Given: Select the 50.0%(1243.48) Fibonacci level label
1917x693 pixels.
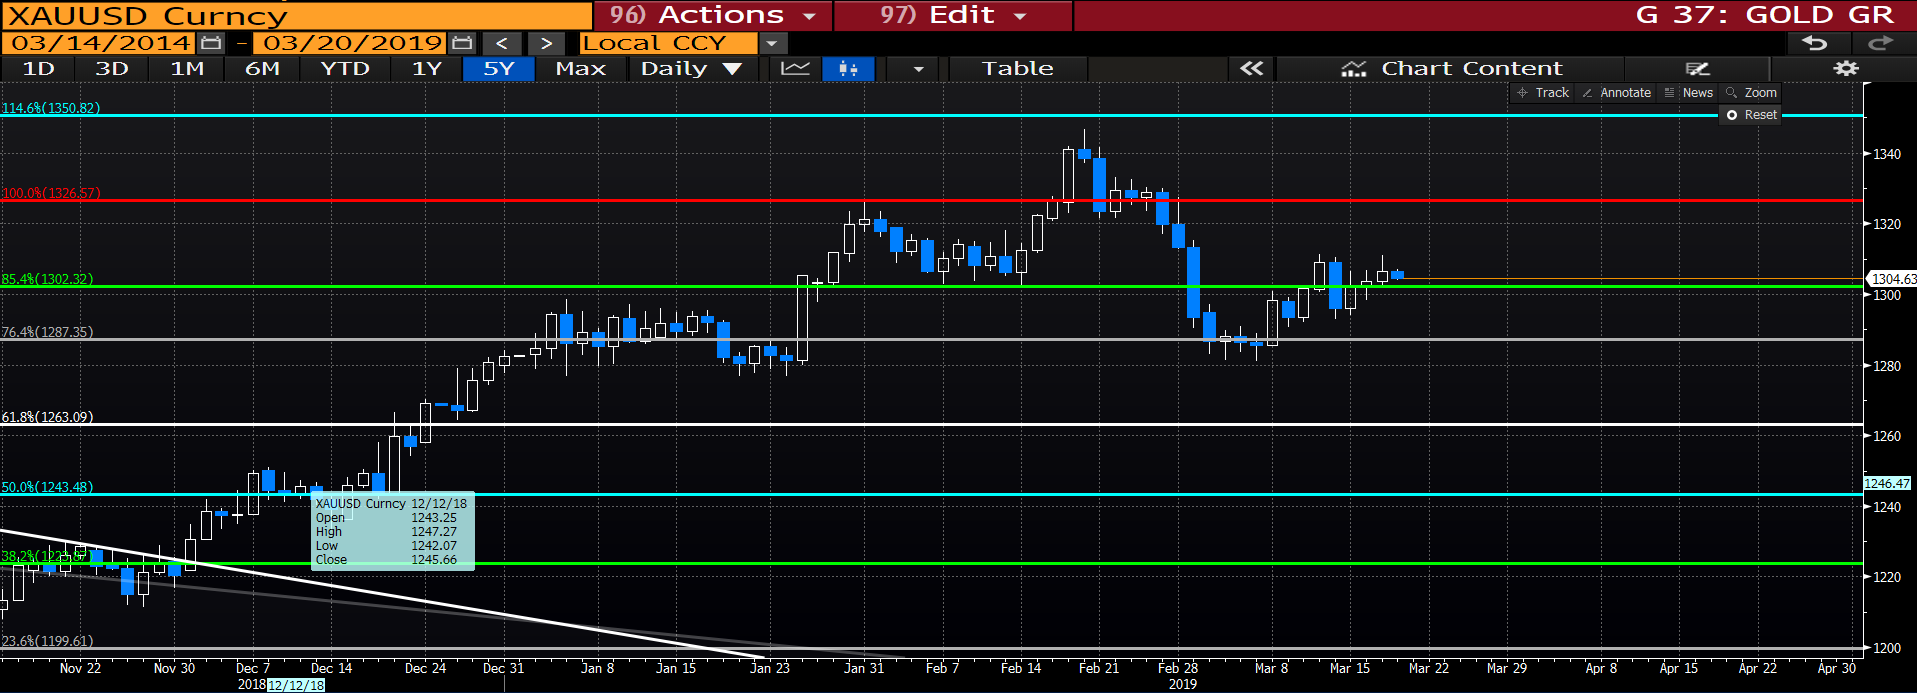Looking at the screenshot, I should tap(47, 487).
